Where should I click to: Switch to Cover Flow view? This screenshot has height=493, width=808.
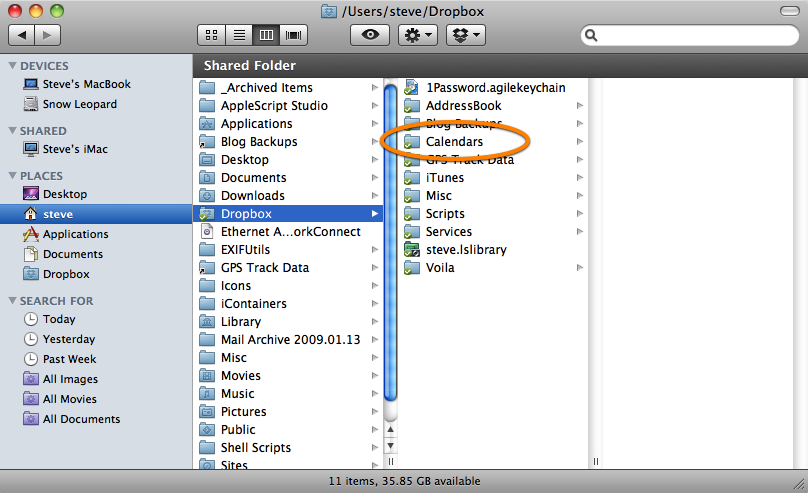(x=294, y=35)
